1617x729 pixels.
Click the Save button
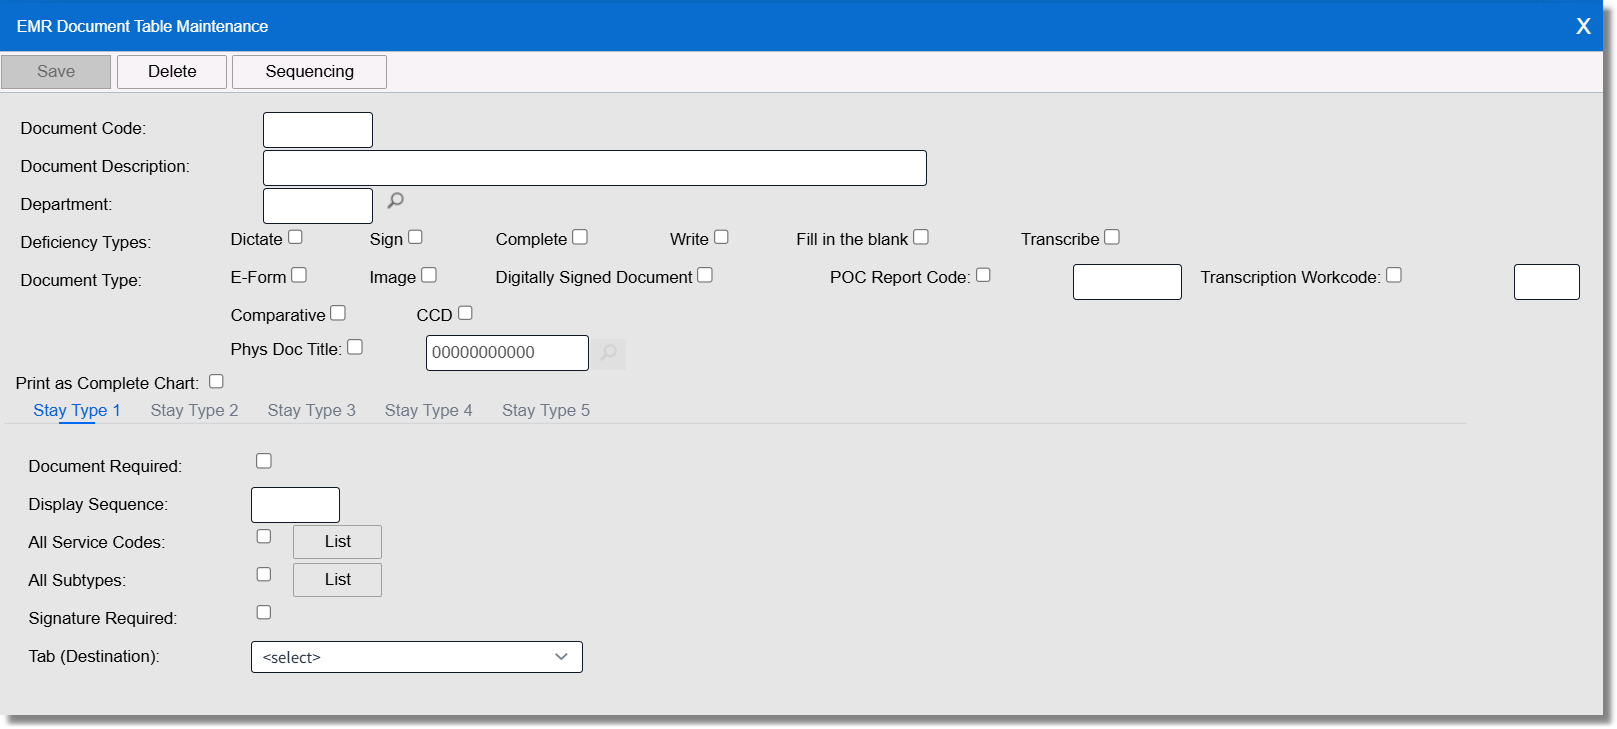point(56,72)
